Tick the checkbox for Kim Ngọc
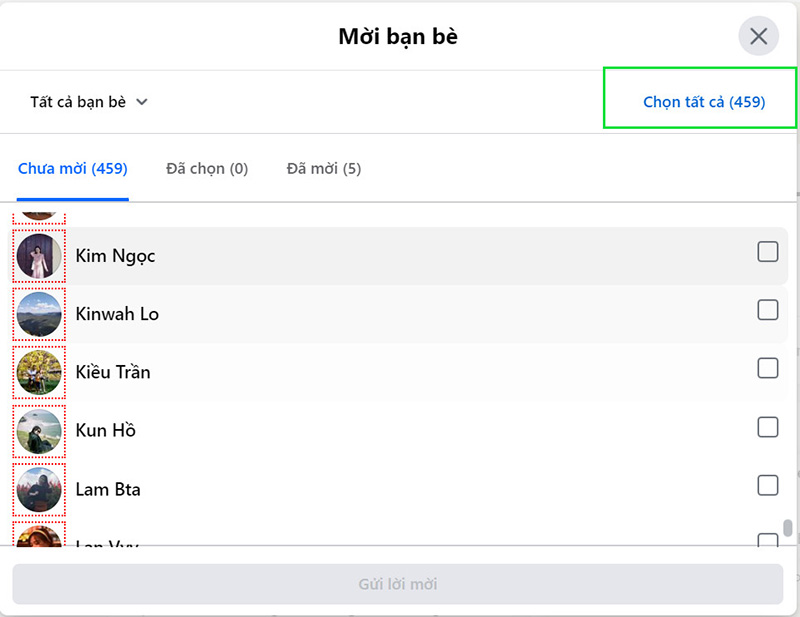 (x=767, y=252)
